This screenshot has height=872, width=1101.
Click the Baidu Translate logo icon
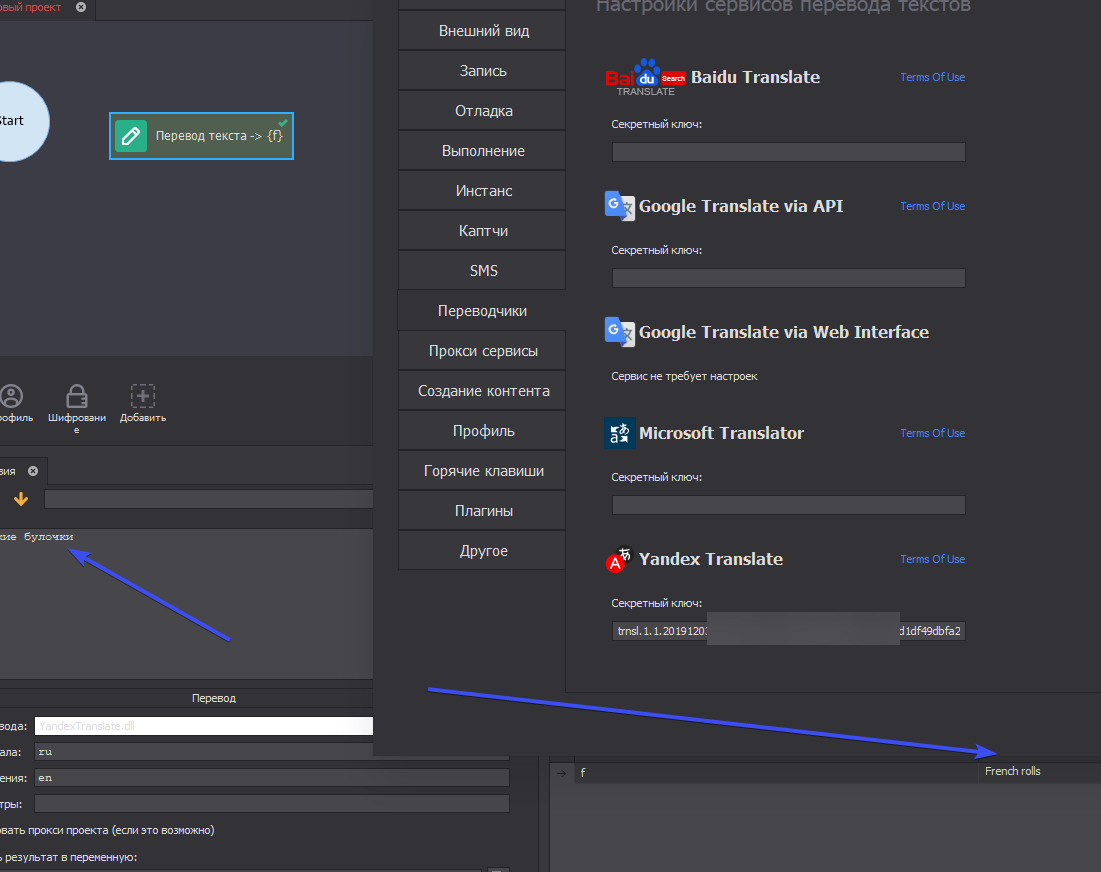tap(645, 77)
